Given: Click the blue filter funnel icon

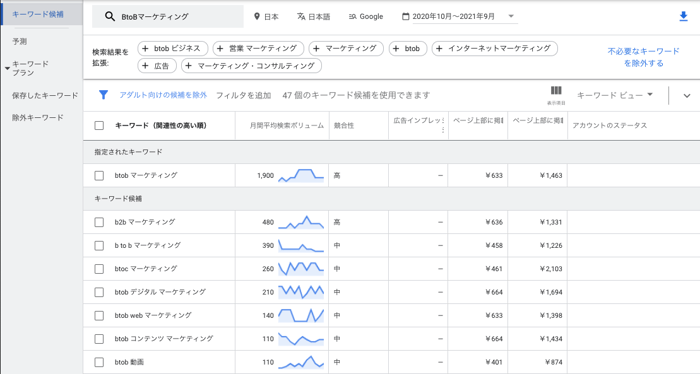Looking at the screenshot, I should 103,95.
